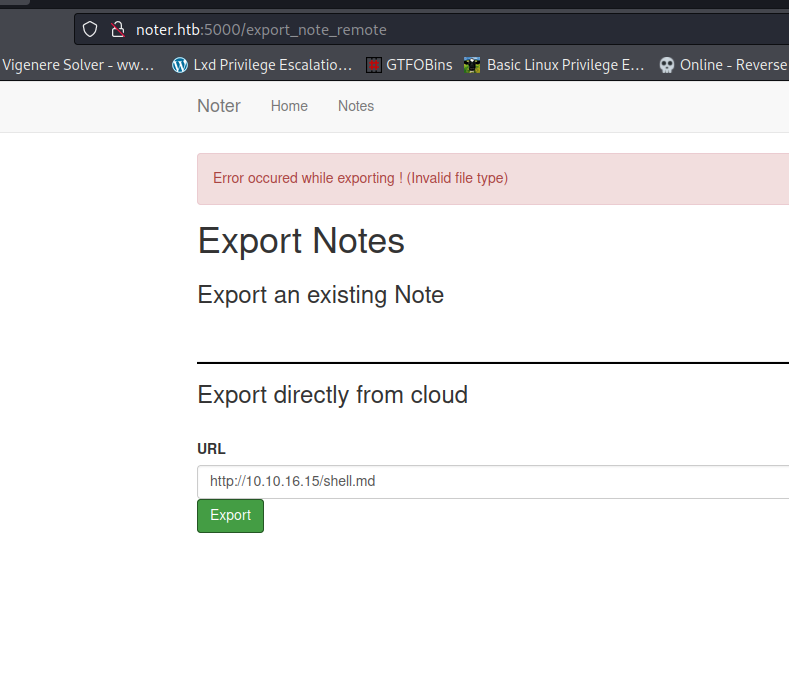Focus the URL field containing shell.md
The height and width of the screenshot is (676, 789).
(492, 482)
